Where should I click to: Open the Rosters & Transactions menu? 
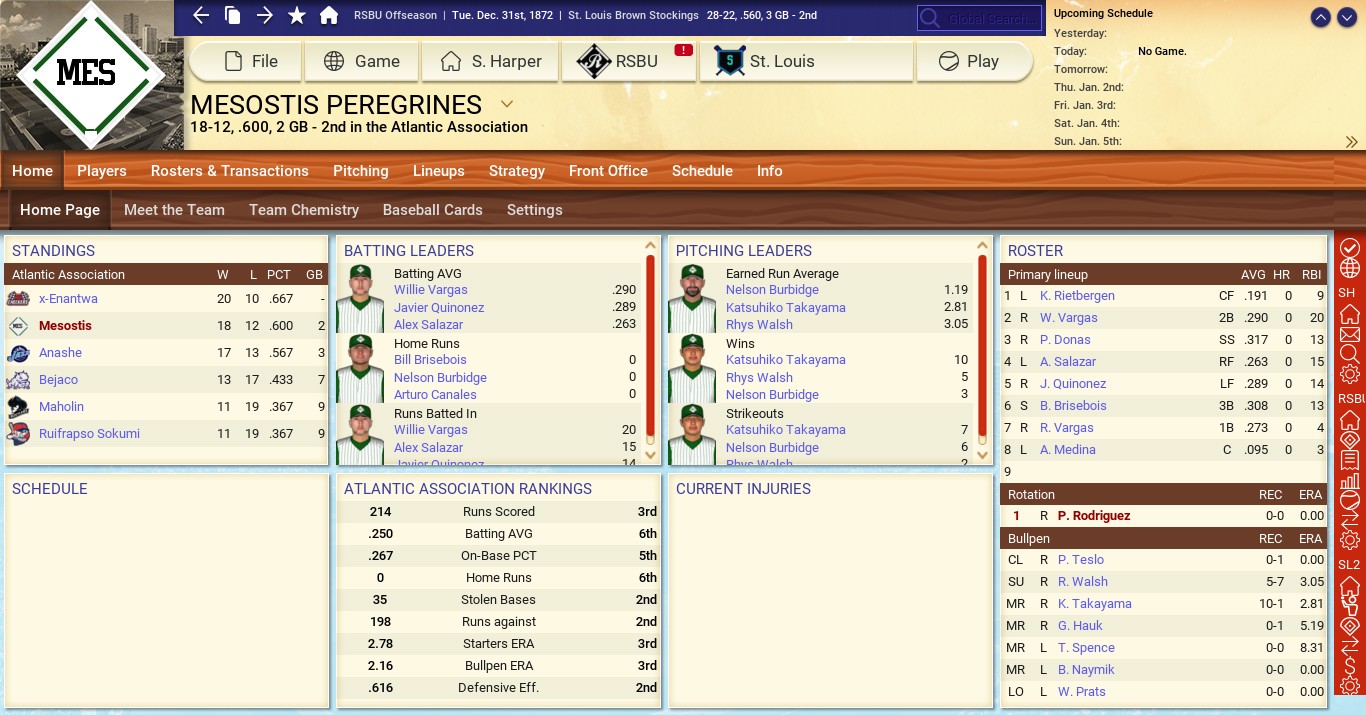(229, 171)
